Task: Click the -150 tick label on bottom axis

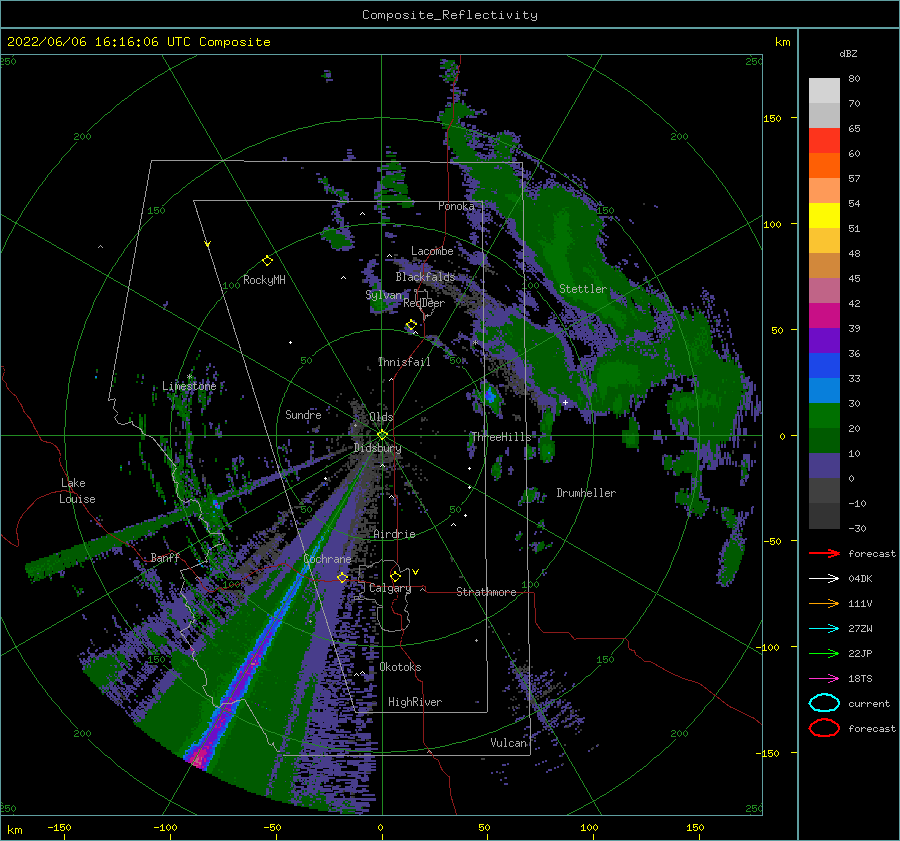Action: click(59, 827)
